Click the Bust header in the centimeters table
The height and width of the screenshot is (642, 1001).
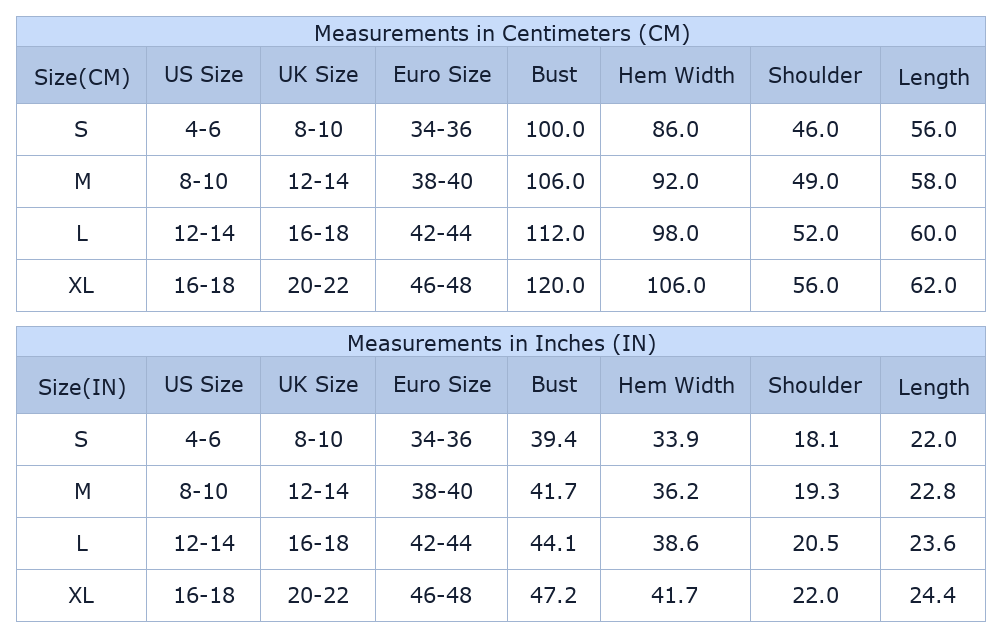[x=554, y=75]
